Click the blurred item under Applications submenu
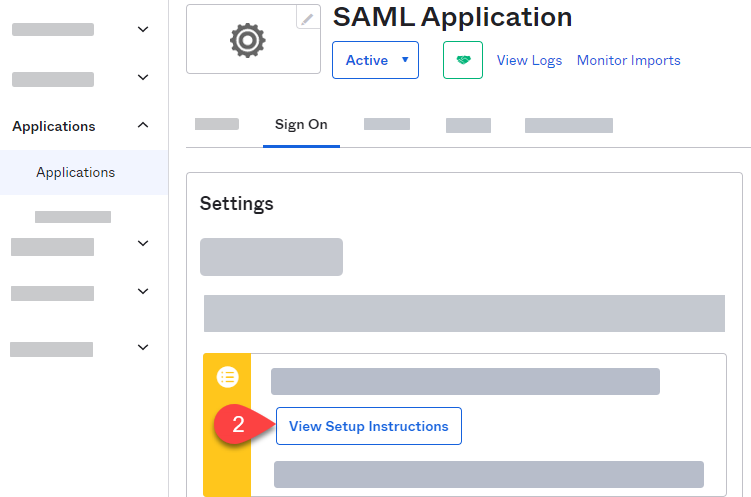 [73, 217]
